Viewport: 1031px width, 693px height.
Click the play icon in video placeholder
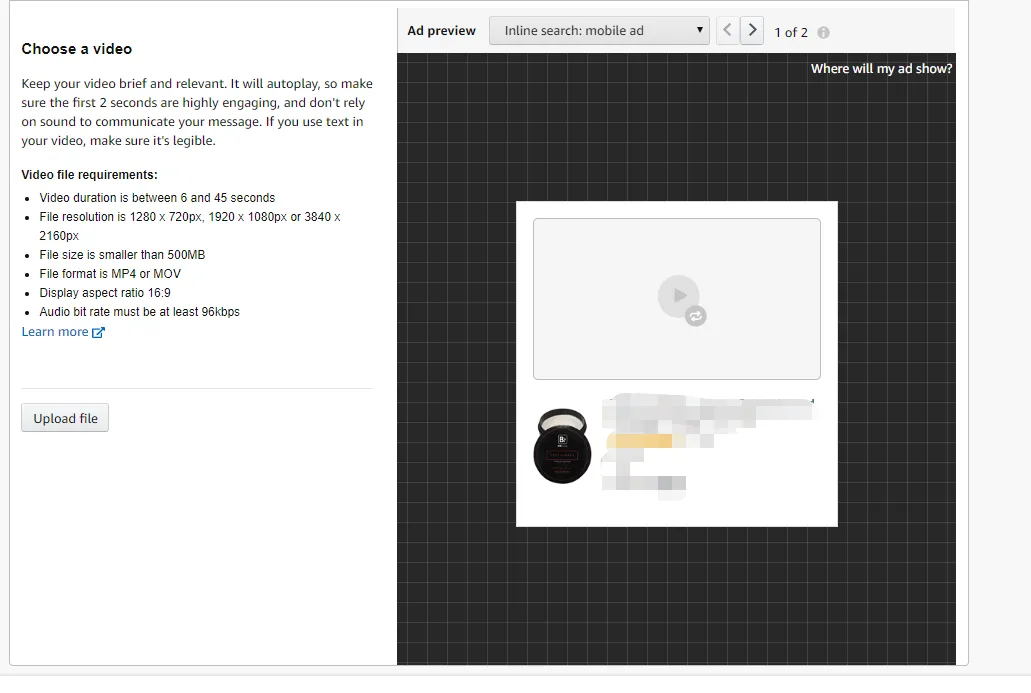pos(679,296)
